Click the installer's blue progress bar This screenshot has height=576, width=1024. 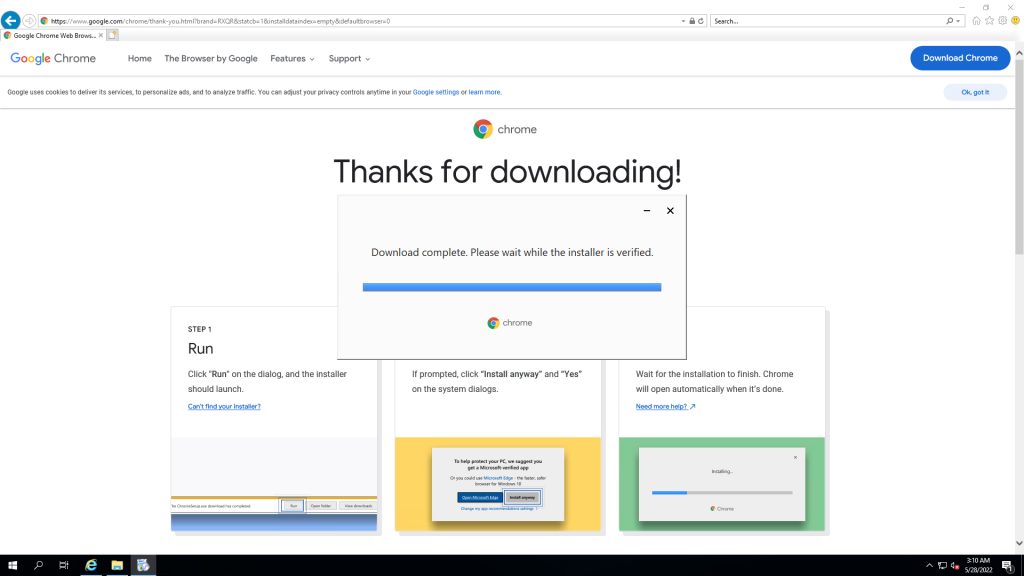pyautogui.click(x=511, y=287)
